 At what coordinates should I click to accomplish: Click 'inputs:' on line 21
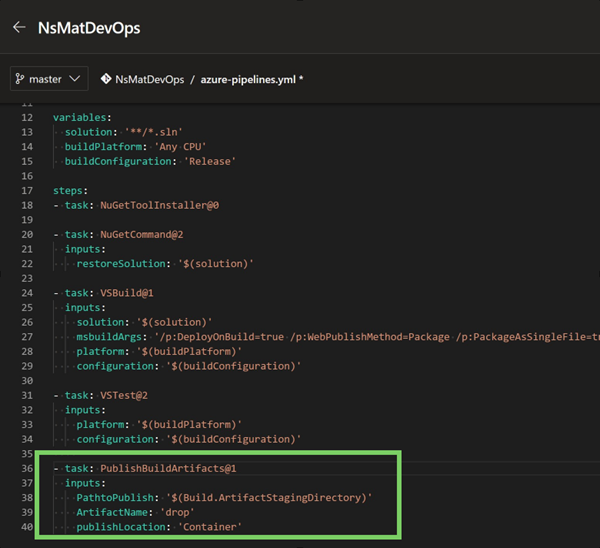click(85, 249)
